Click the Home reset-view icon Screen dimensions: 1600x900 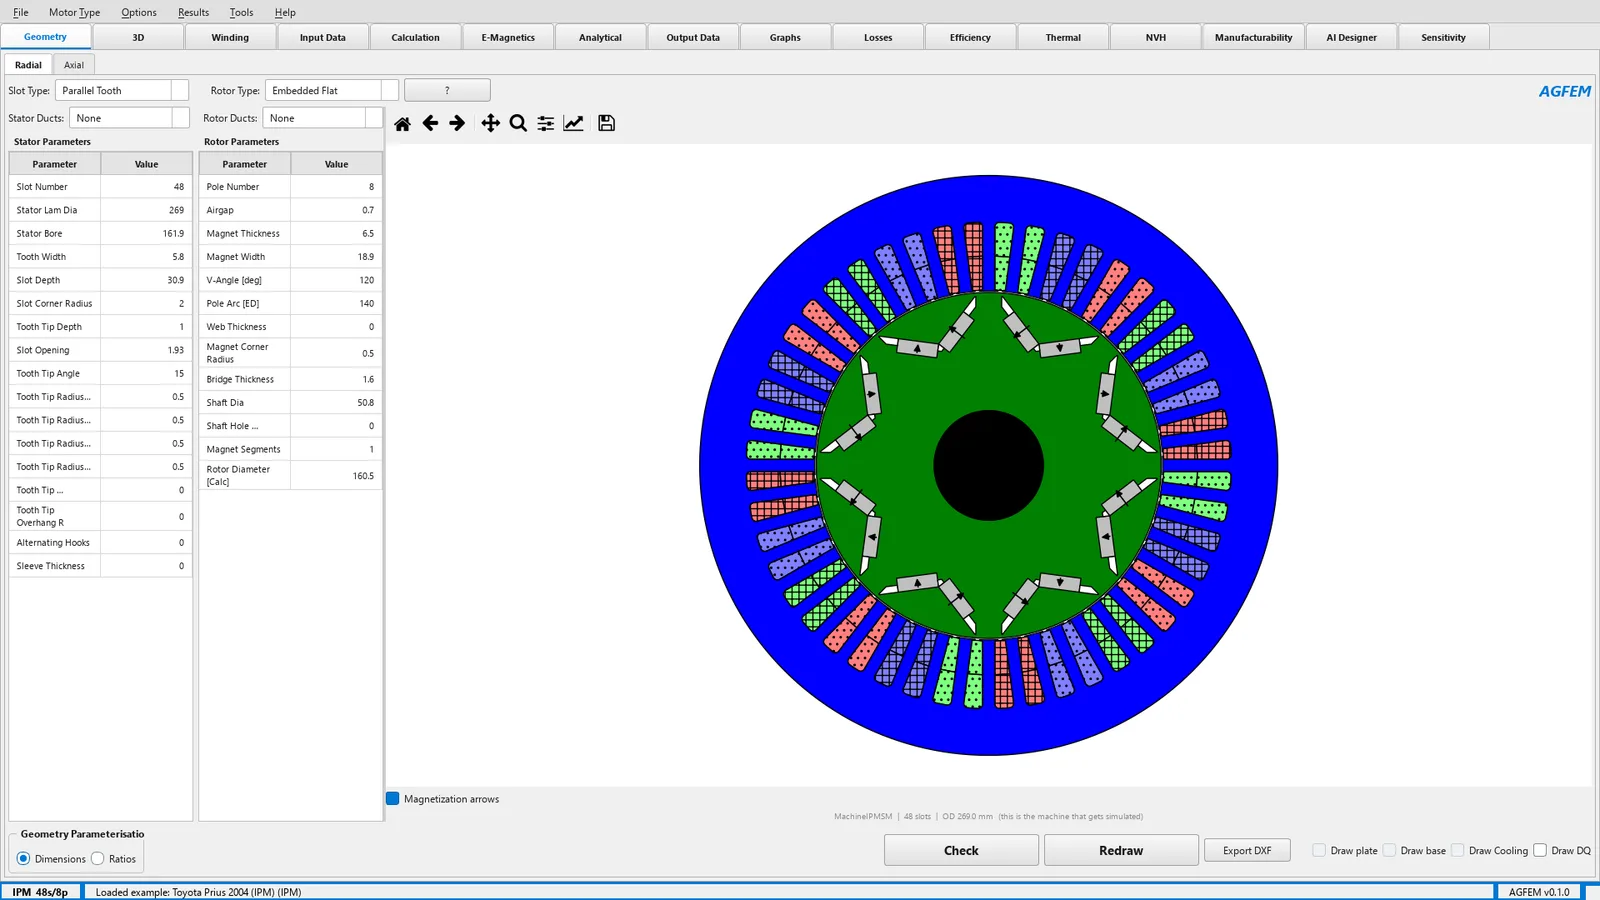point(402,124)
